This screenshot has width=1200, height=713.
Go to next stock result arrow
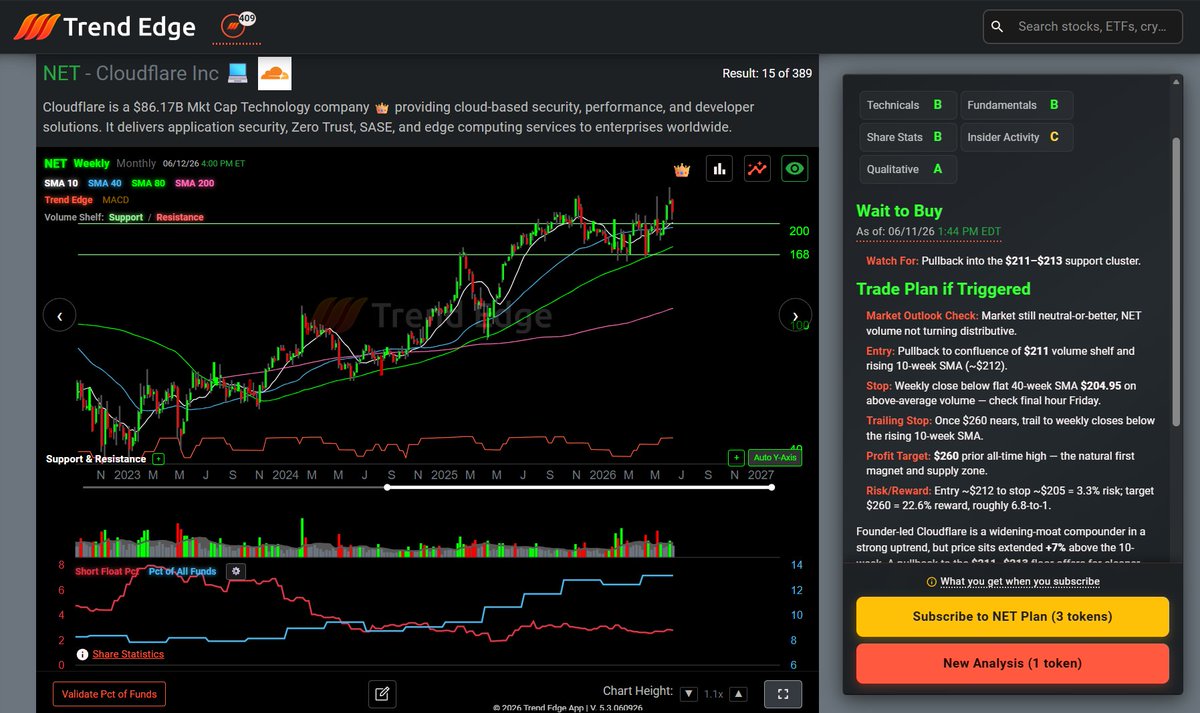[795, 316]
